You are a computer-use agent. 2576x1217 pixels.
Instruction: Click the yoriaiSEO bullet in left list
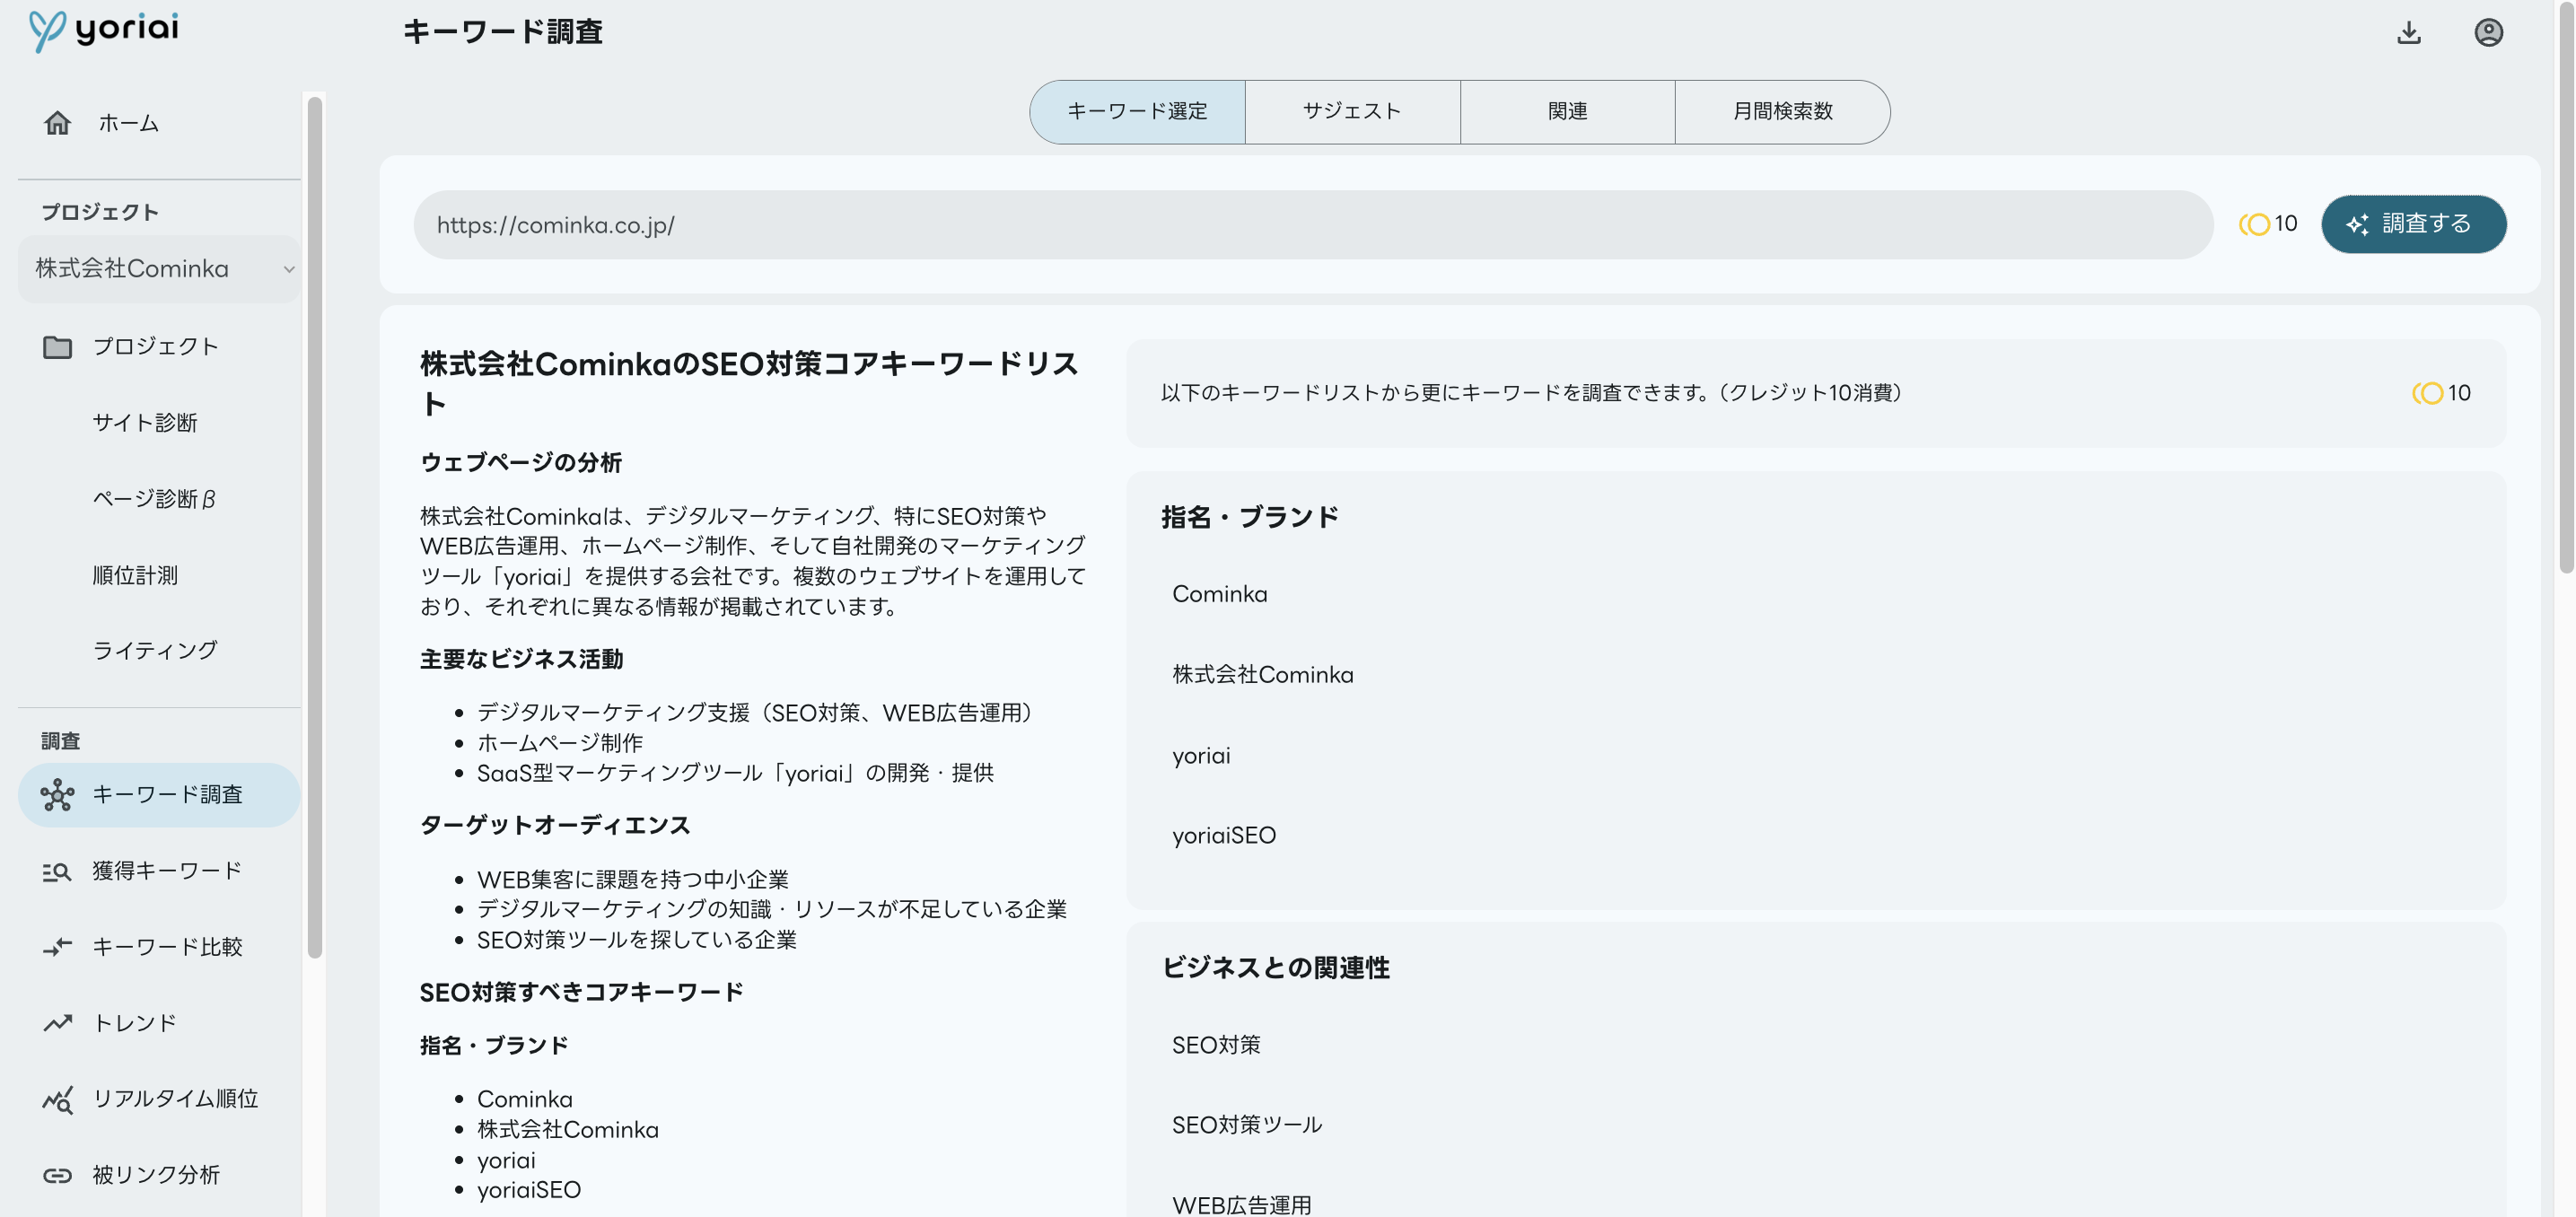(x=528, y=1190)
